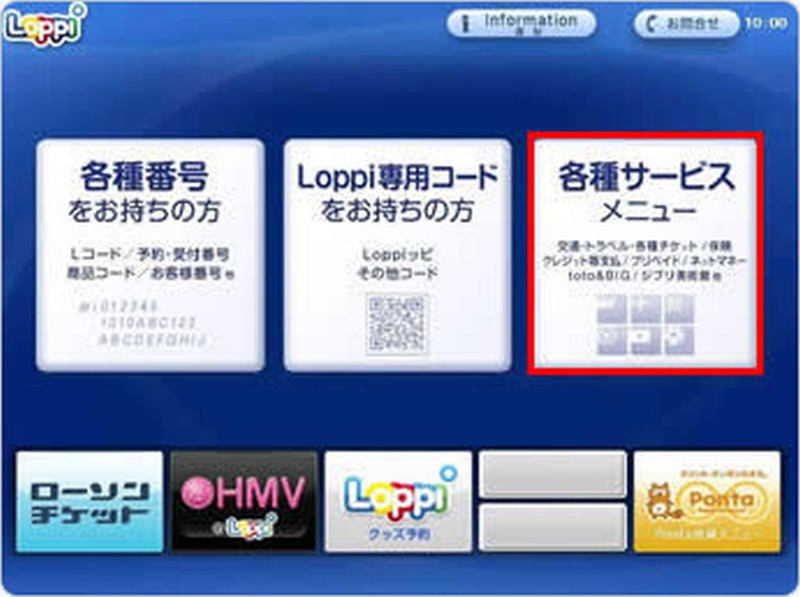Click the clock showing 10:00
This screenshot has height=597, width=800.
pyautogui.click(x=765, y=23)
